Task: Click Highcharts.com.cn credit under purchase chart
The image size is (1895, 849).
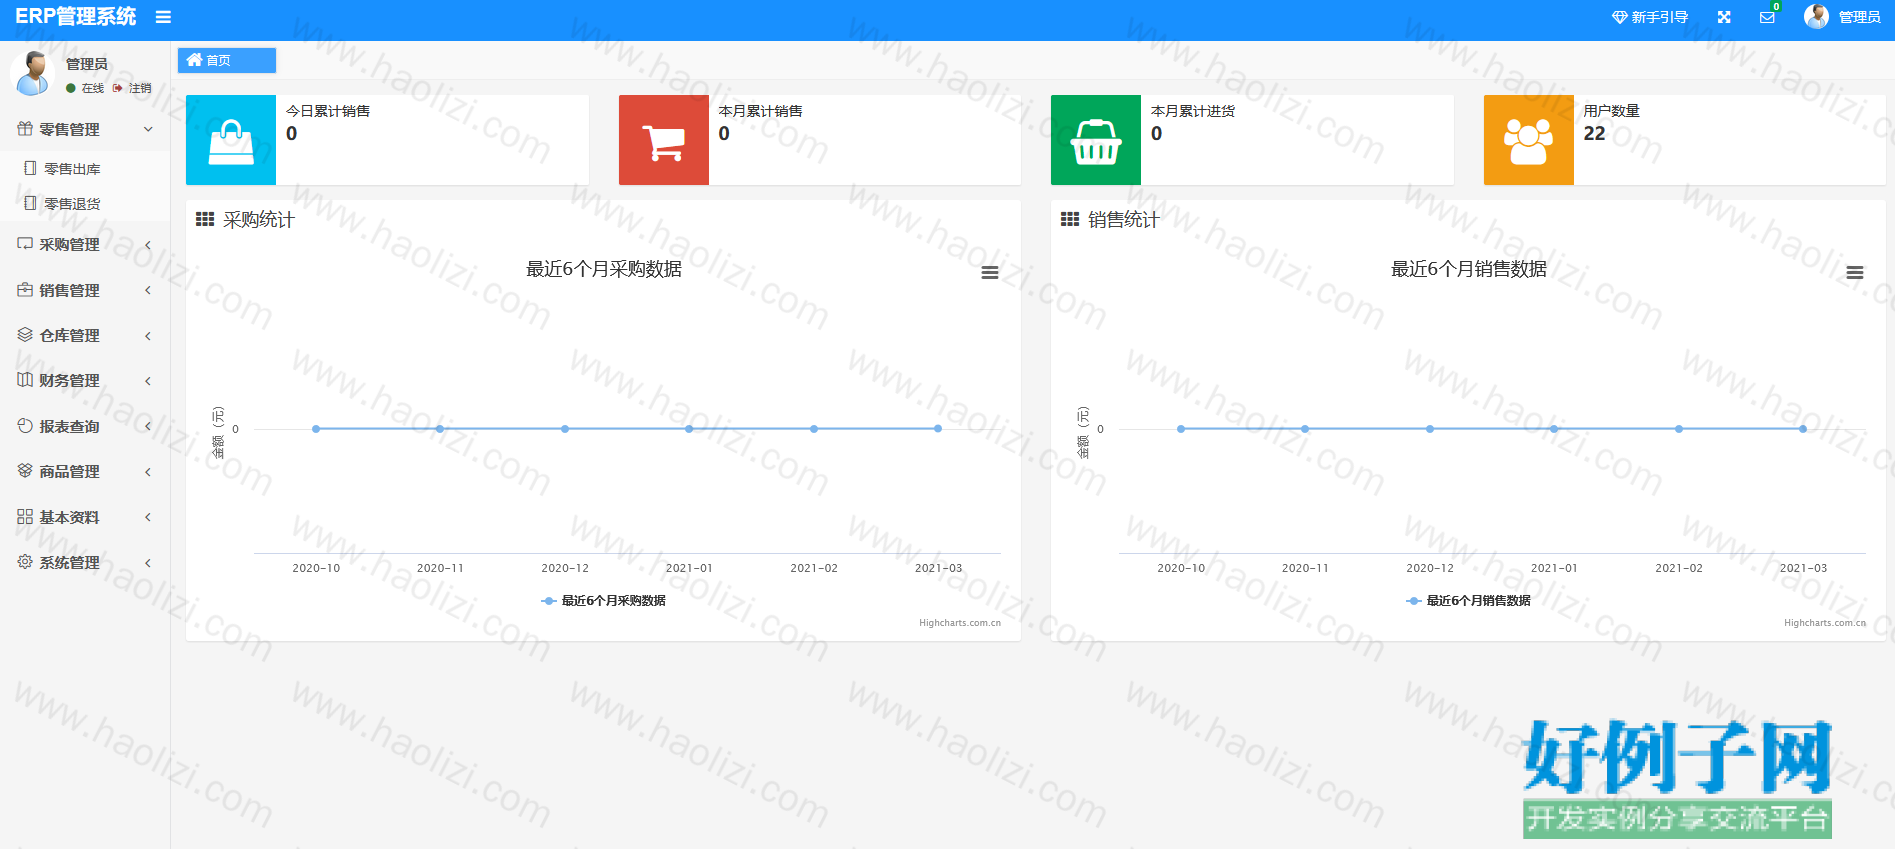Action: (x=960, y=623)
